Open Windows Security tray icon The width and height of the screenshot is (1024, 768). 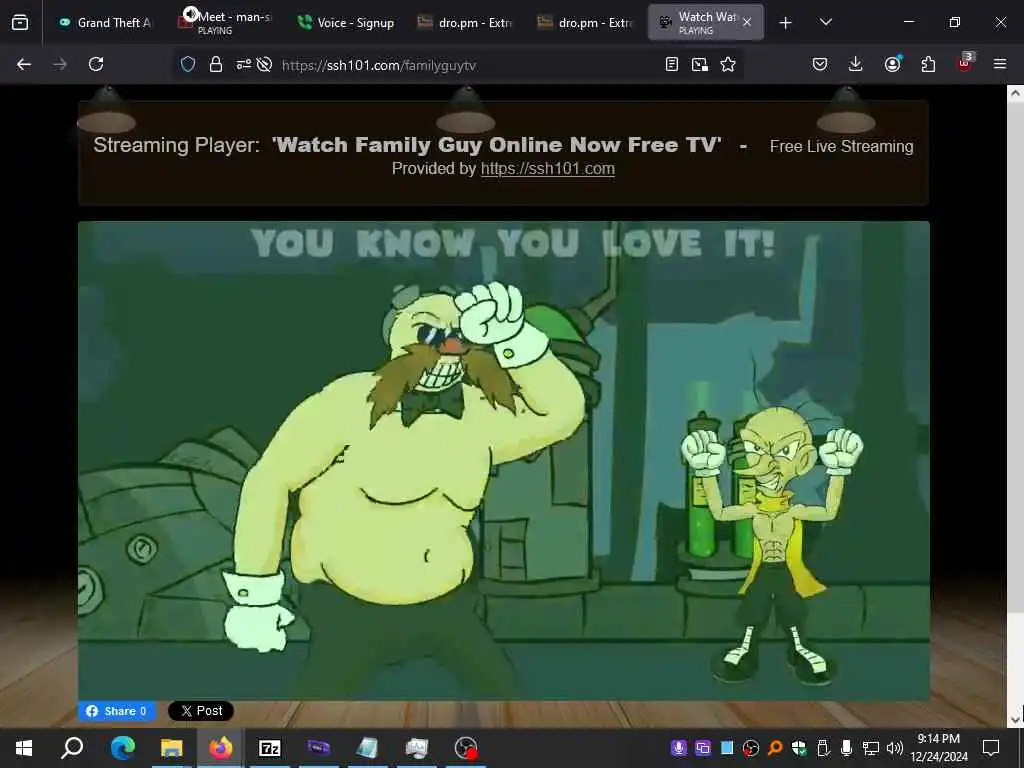tap(799, 748)
